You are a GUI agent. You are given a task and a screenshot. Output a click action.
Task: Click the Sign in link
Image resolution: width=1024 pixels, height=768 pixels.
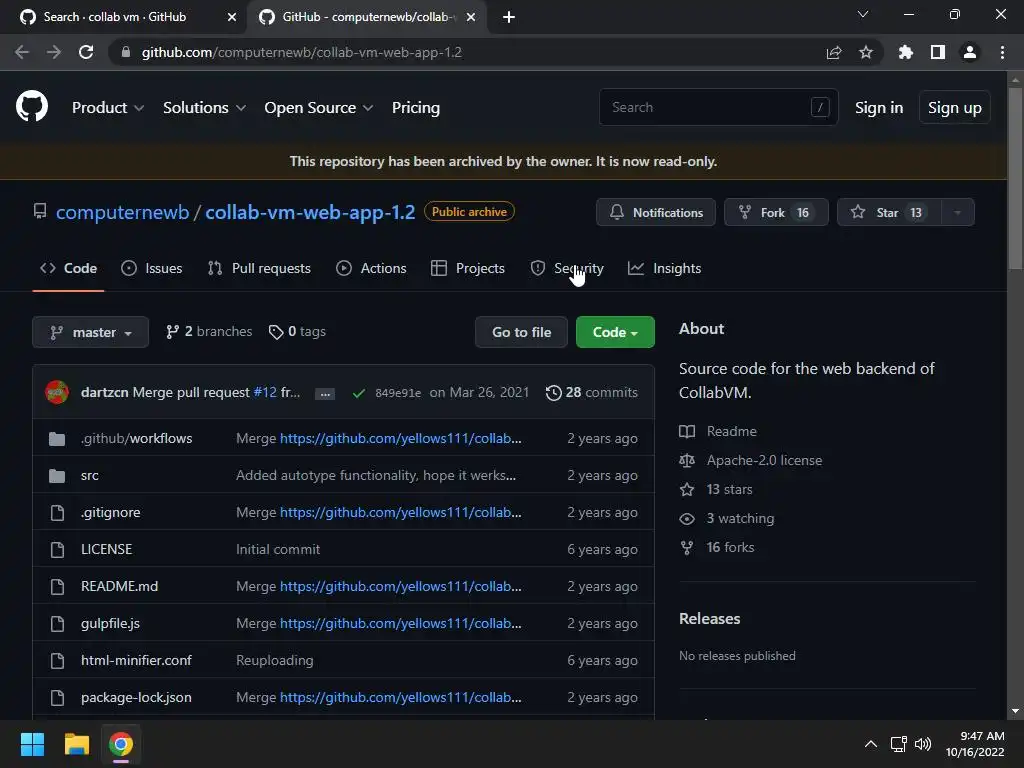pyautogui.click(x=879, y=108)
